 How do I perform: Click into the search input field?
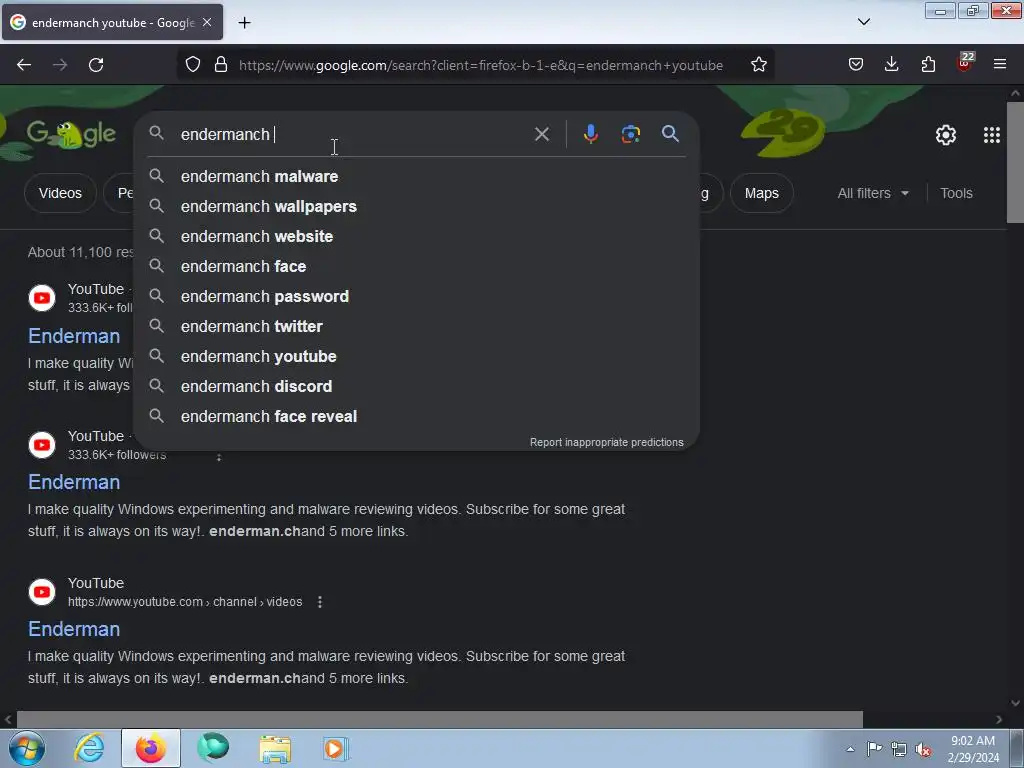pos(353,134)
